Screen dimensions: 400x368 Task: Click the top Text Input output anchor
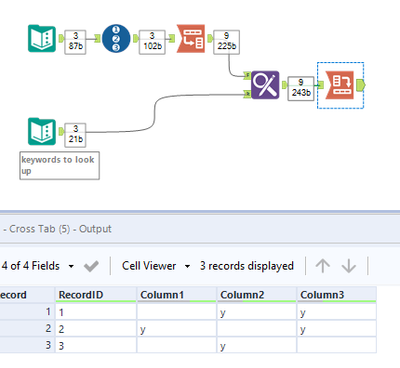(x=61, y=38)
